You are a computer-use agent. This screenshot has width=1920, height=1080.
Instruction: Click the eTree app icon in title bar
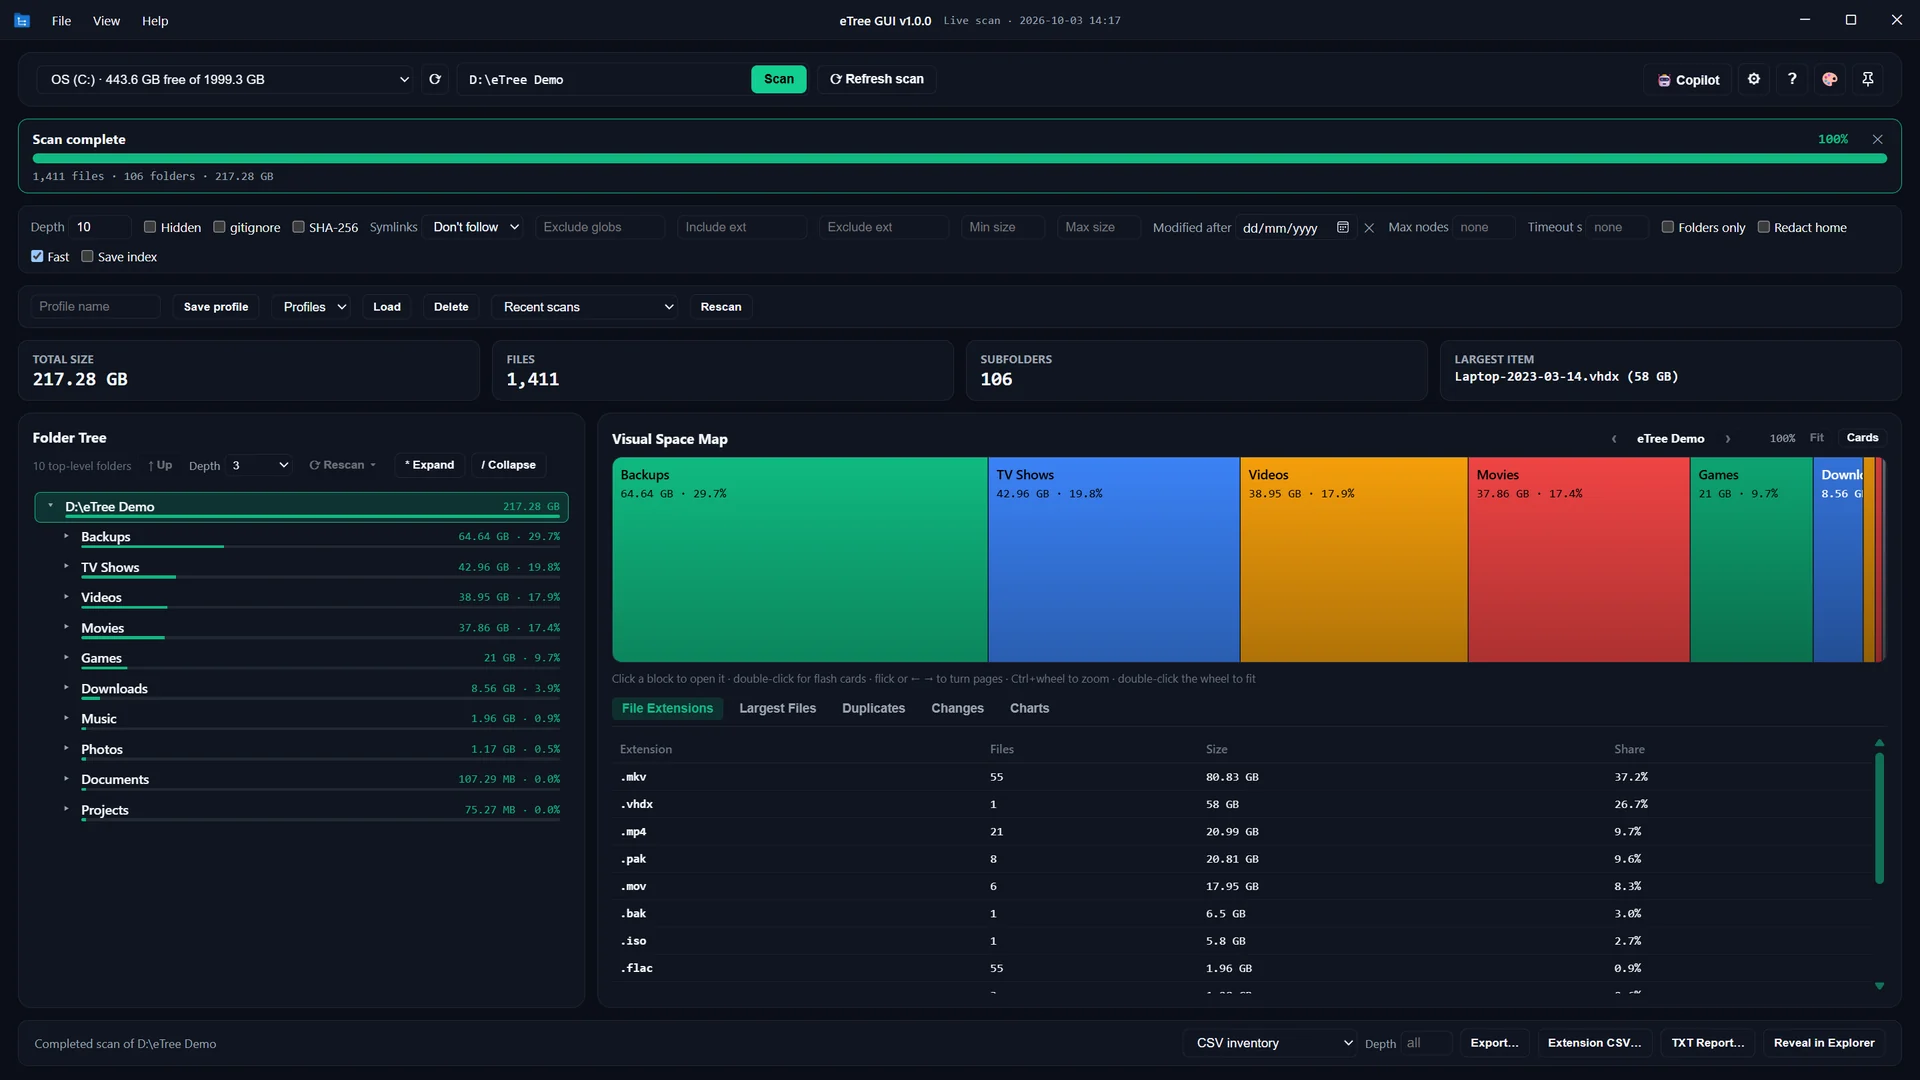tap(22, 20)
